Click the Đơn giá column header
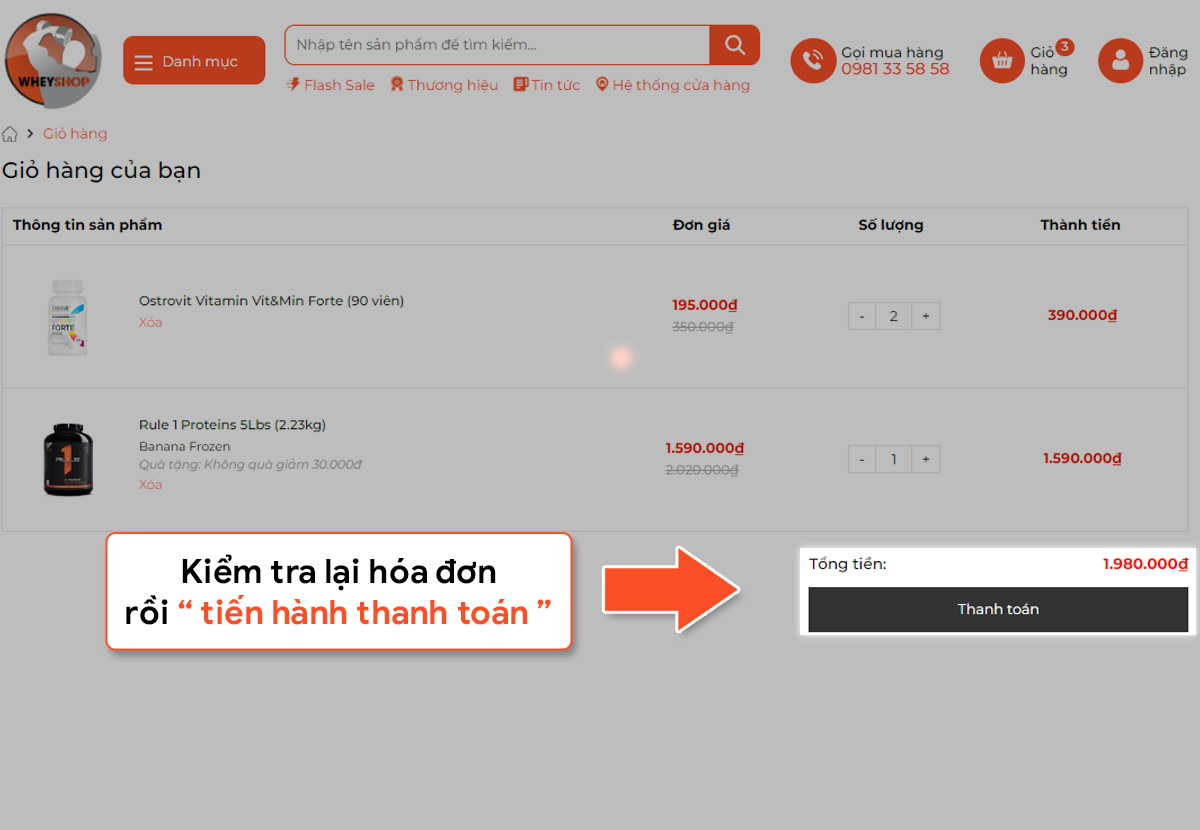The height and width of the screenshot is (830, 1200). tap(702, 225)
